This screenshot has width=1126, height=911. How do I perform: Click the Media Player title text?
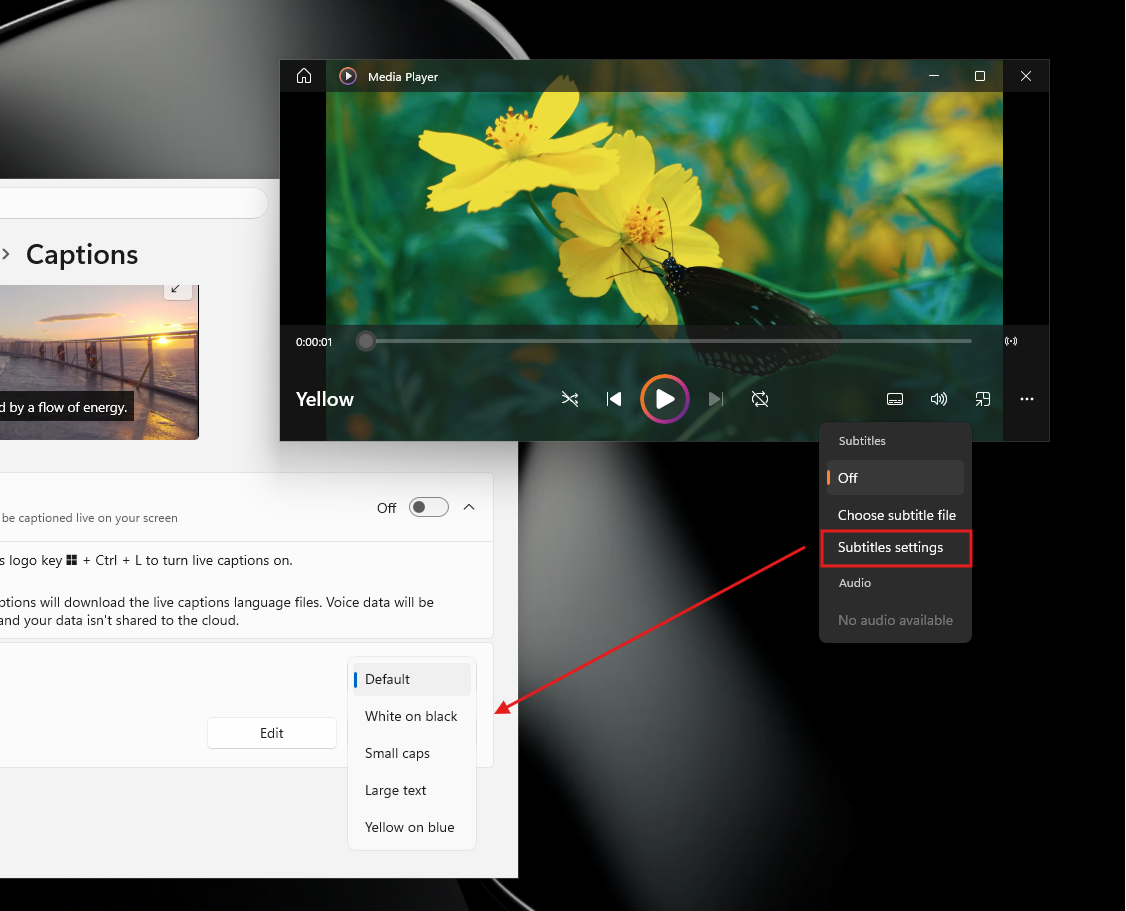(403, 77)
